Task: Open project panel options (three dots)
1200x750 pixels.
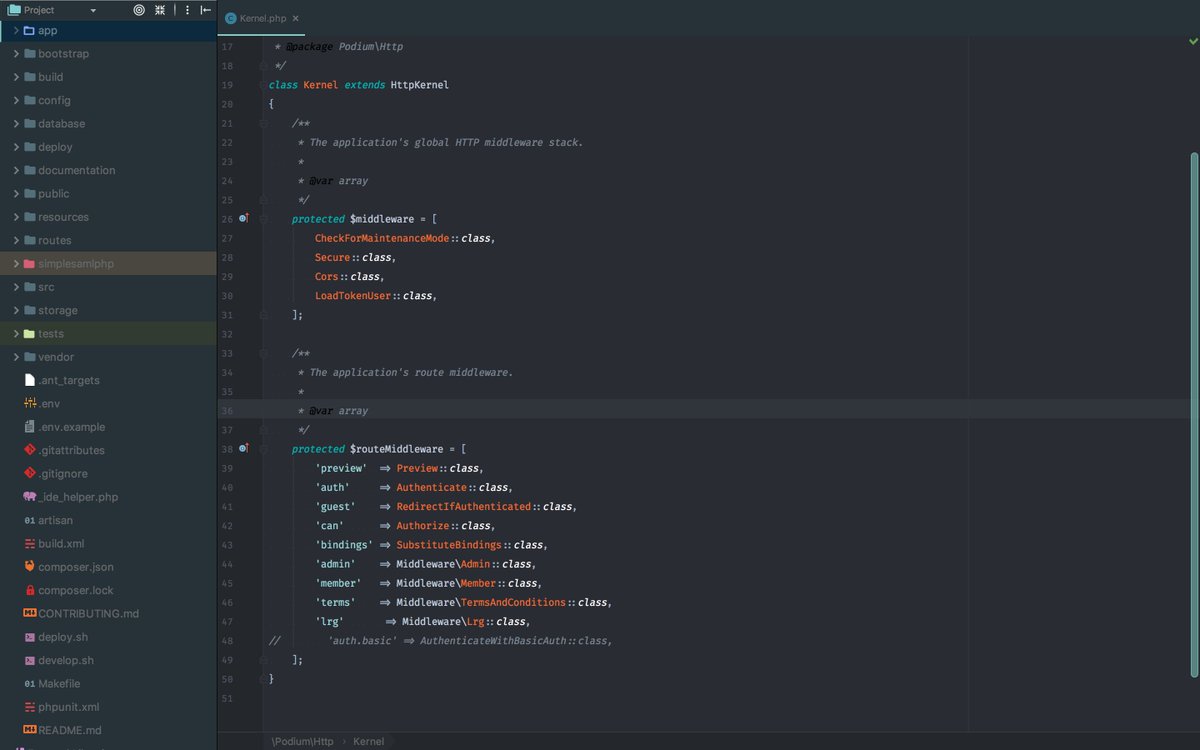Action: pos(188,10)
